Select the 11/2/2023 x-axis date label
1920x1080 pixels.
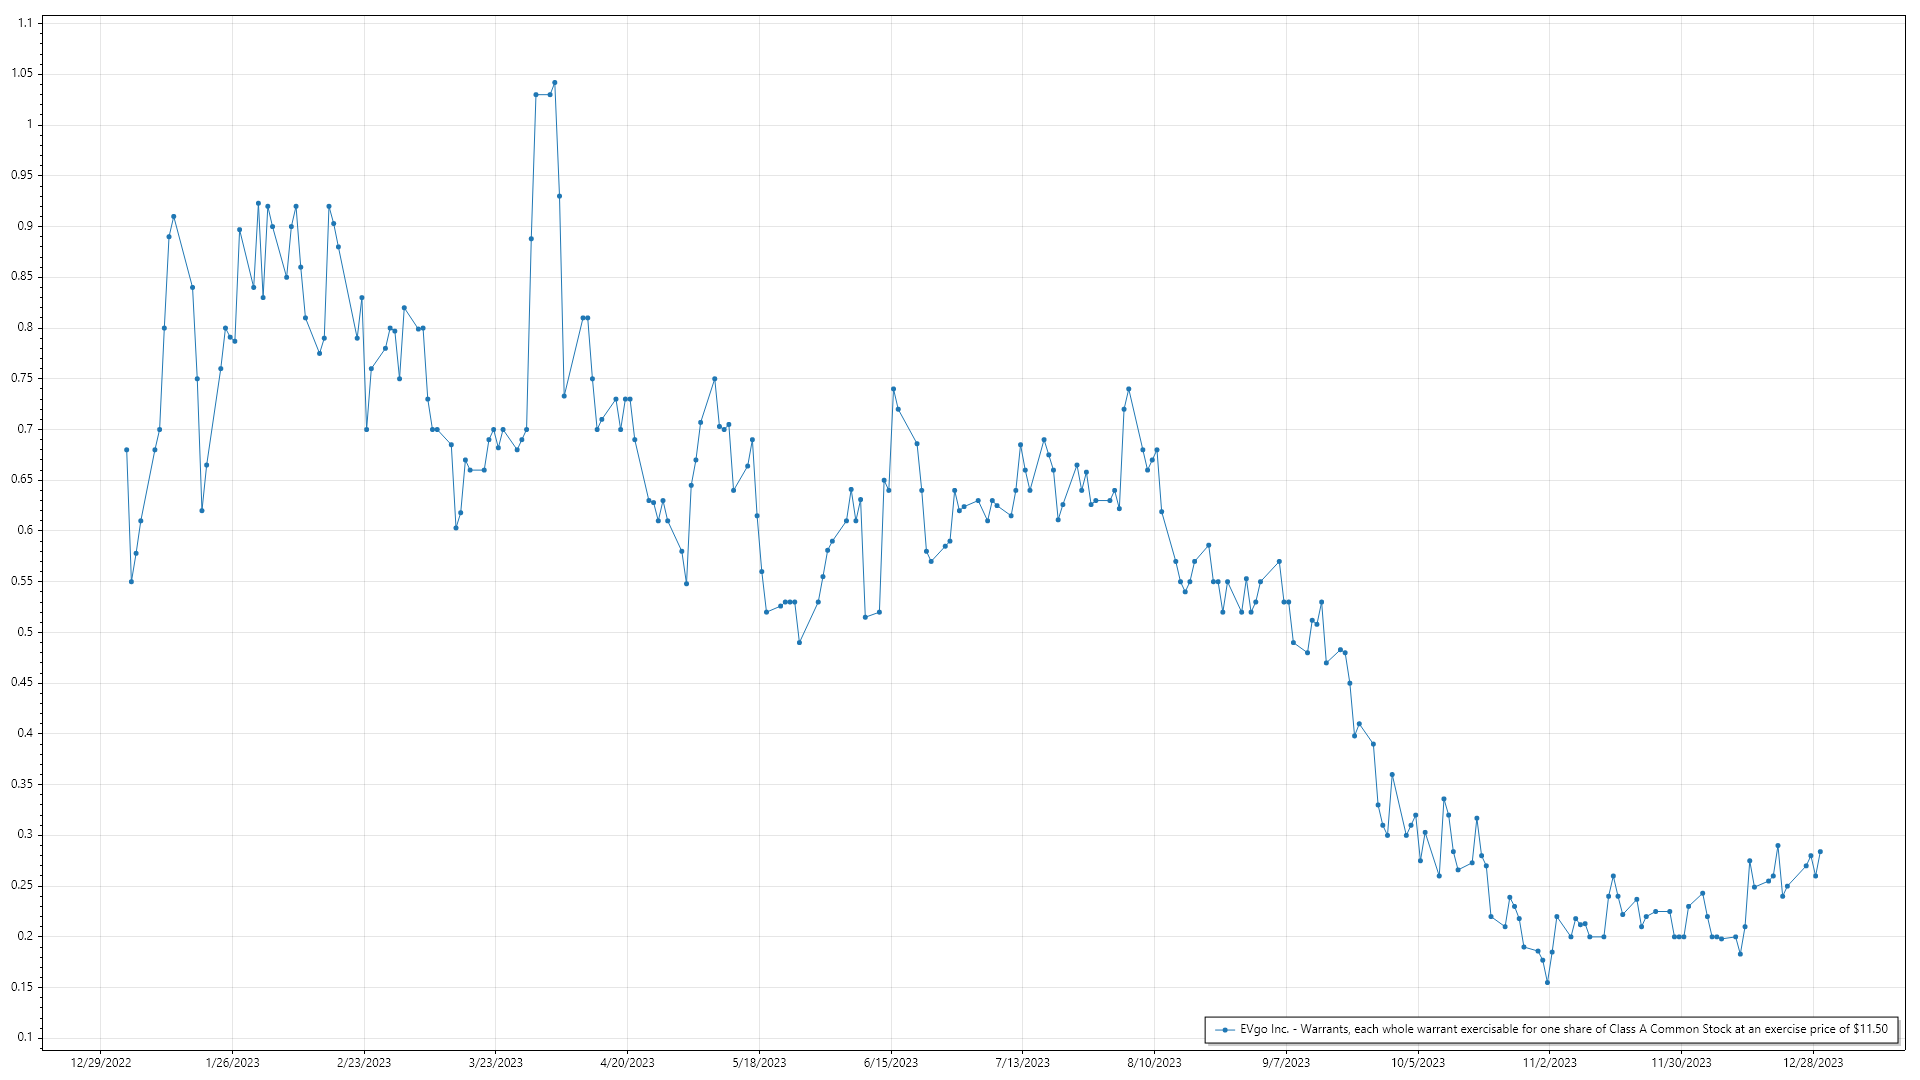tap(1549, 1063)
